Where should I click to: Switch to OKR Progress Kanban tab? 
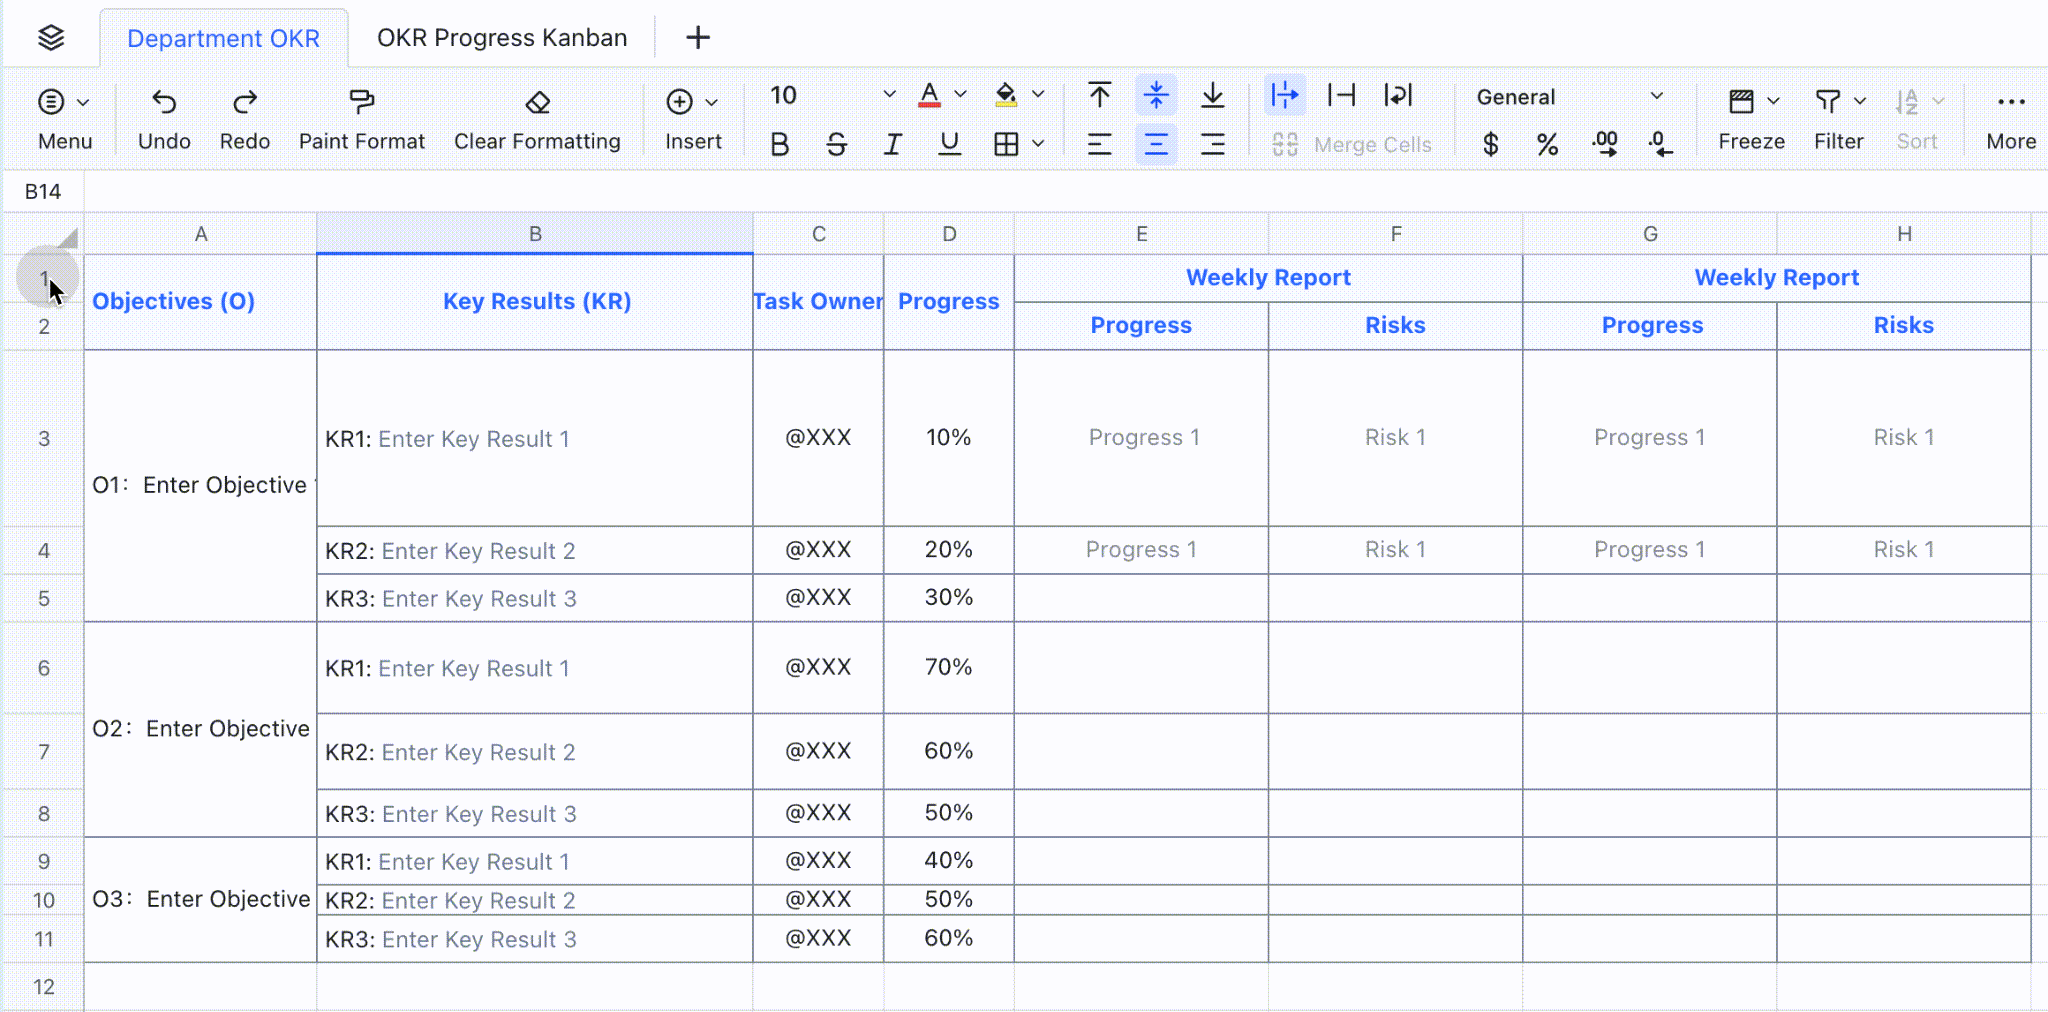pyautogui.click(x=502, y=38)
